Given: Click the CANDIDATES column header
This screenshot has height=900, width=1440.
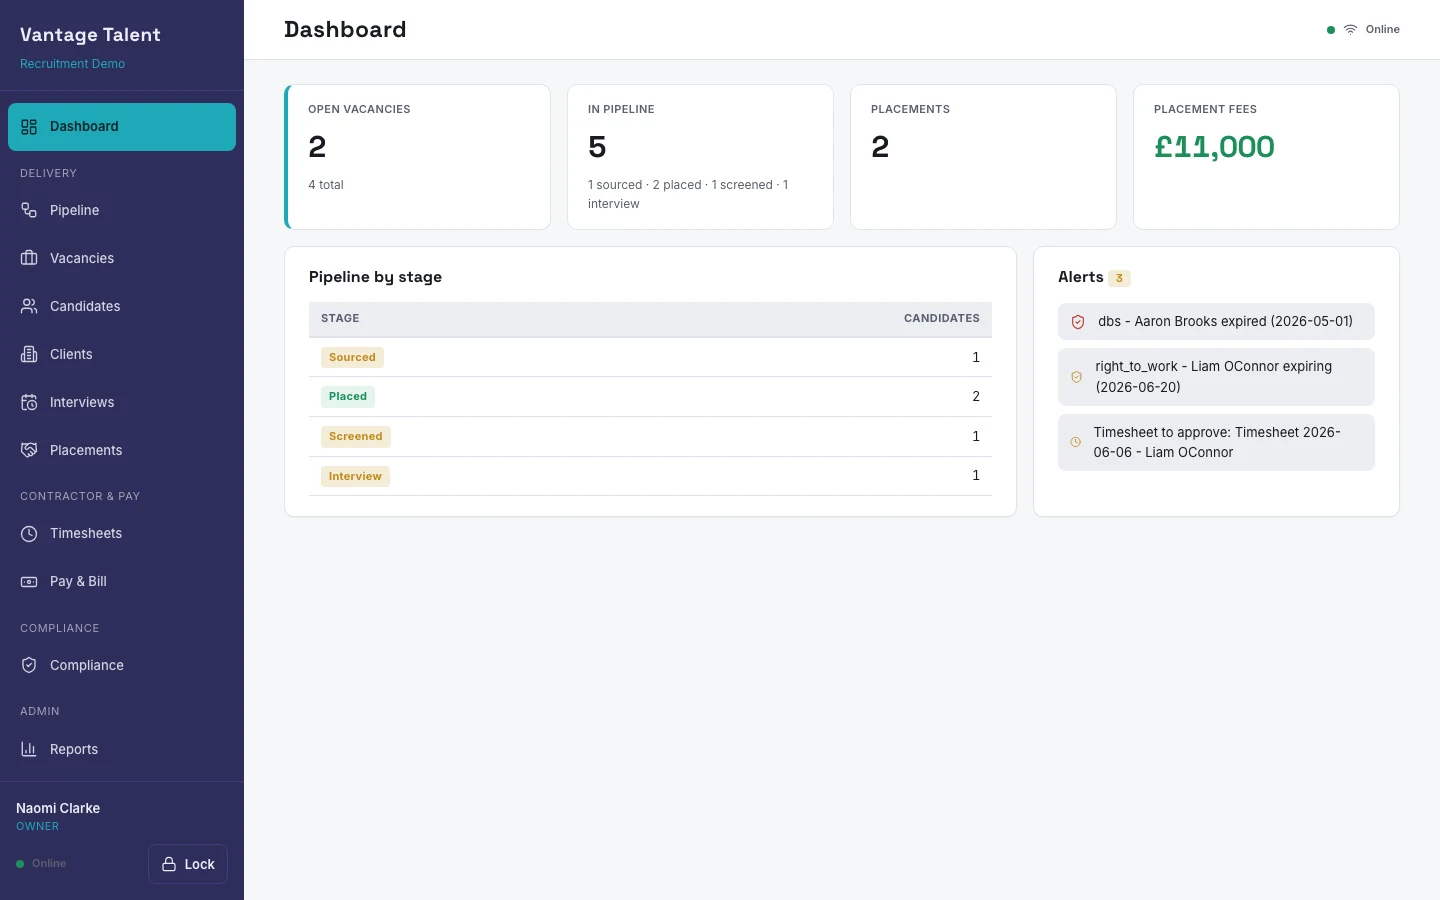Looking at the screenshot, I should click(x=942, y=318).
